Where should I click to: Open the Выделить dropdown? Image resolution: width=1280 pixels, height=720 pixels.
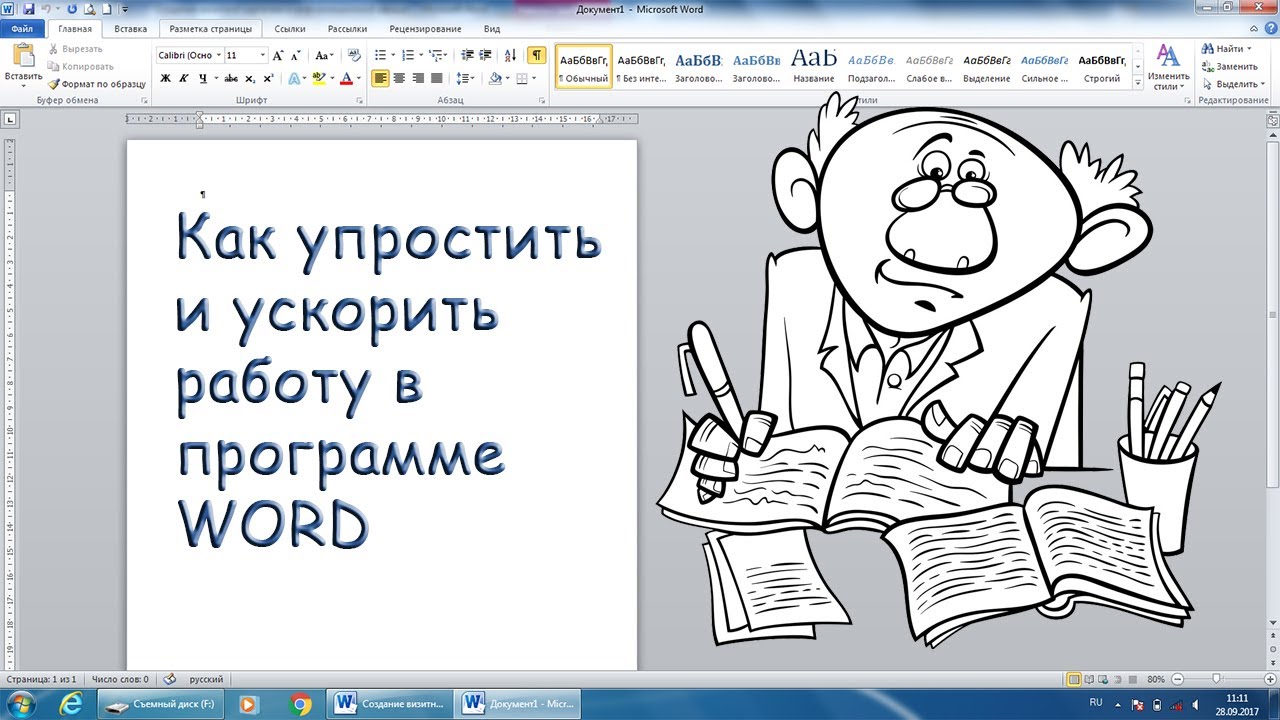1233,84
